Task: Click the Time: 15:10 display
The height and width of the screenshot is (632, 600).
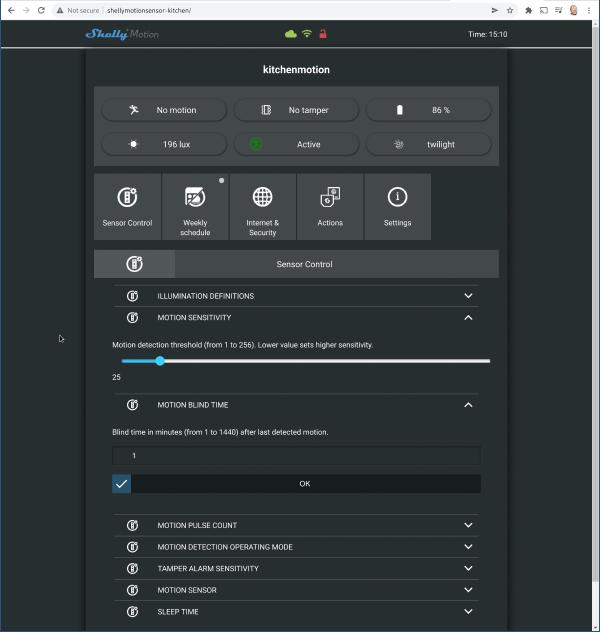Action: tap(488, 34)
